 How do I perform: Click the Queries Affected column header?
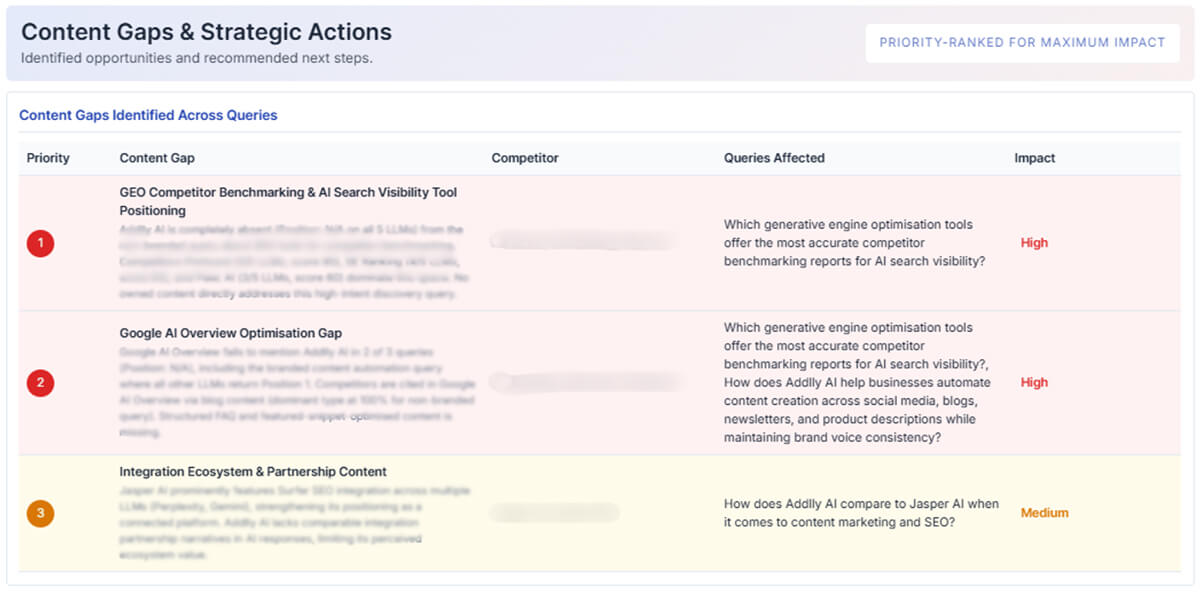click(774, 158)
